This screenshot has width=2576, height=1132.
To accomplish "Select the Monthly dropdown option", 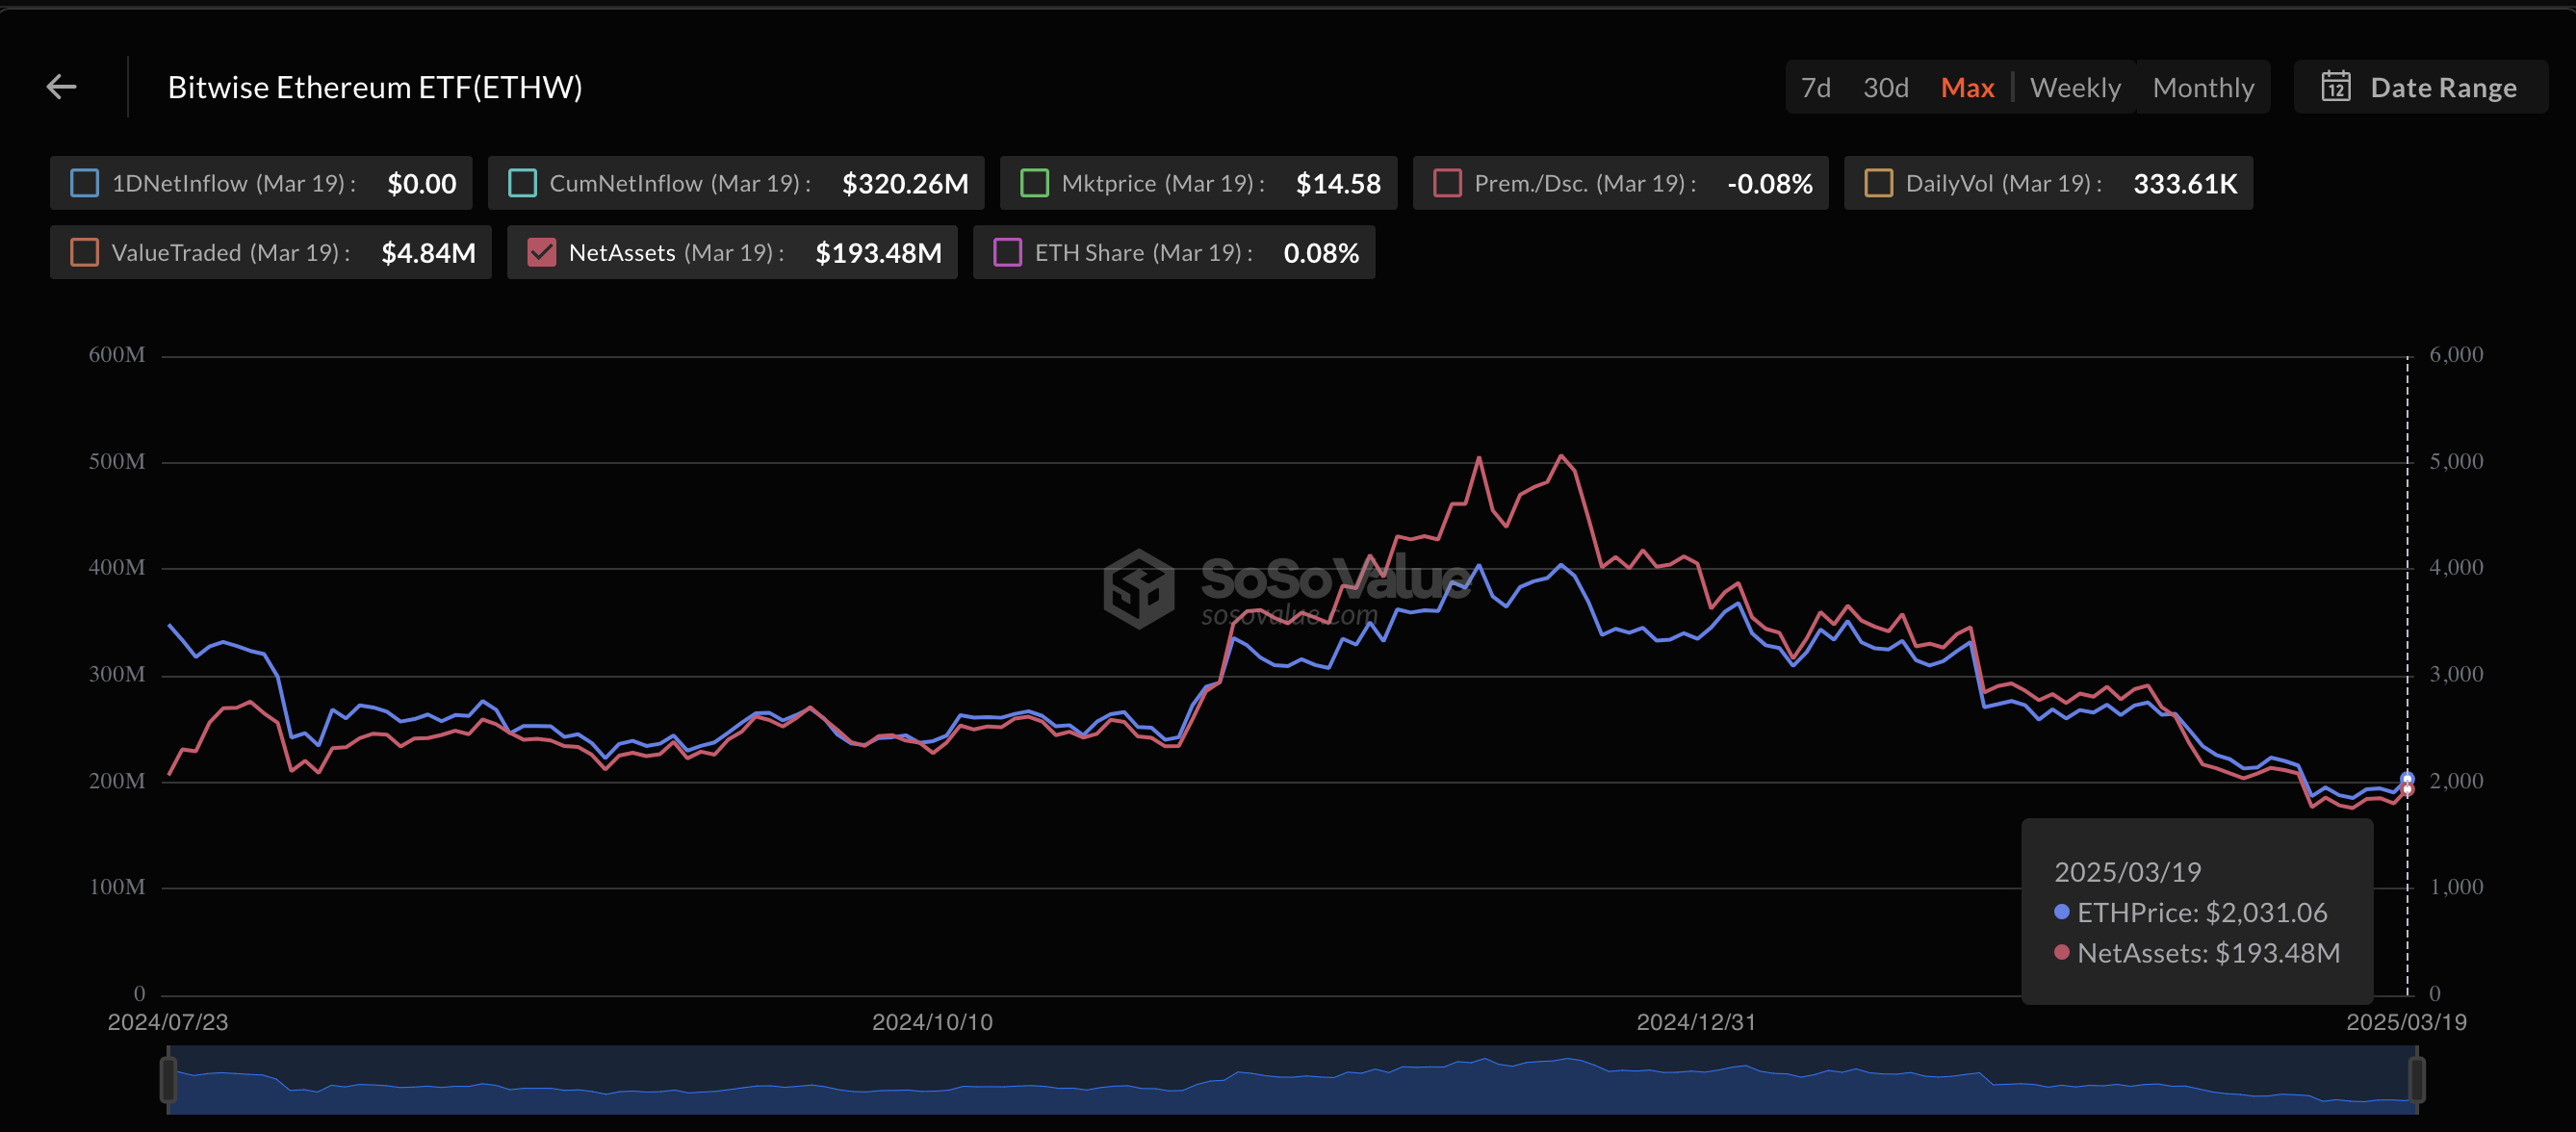I will pos(2204,87).
